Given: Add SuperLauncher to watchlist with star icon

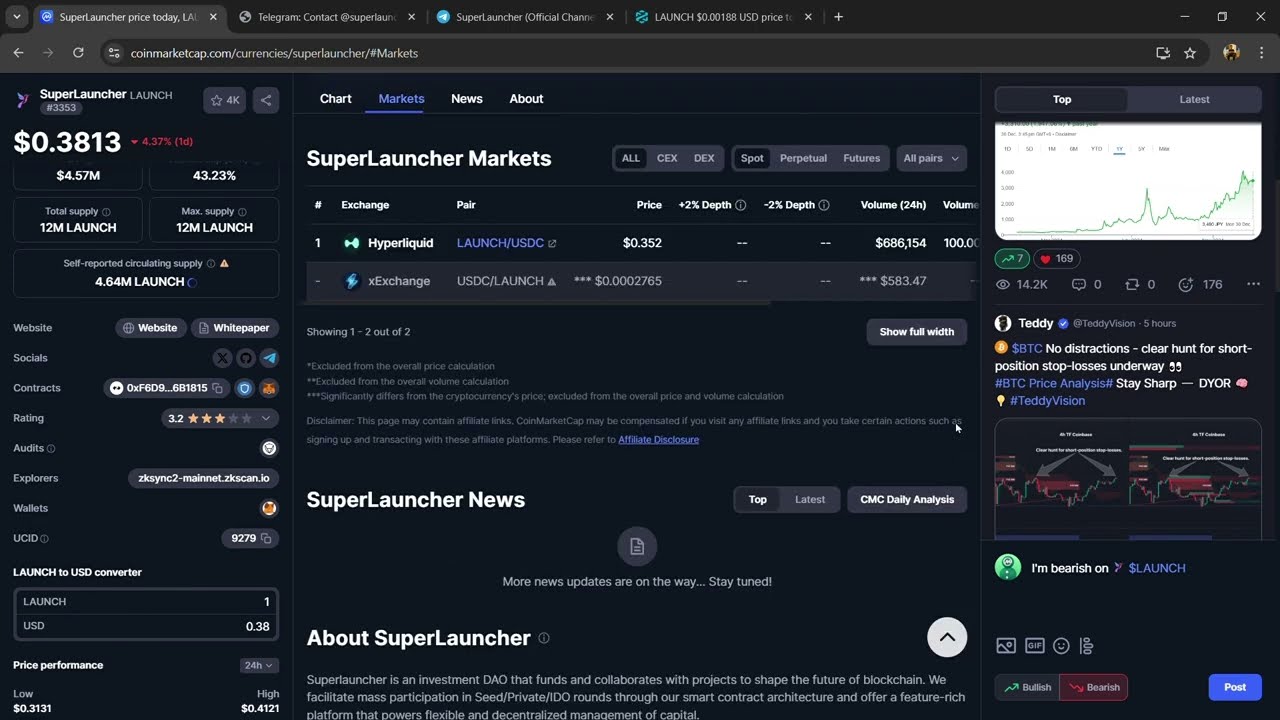Looking at the screenshot, I should 224,100.
